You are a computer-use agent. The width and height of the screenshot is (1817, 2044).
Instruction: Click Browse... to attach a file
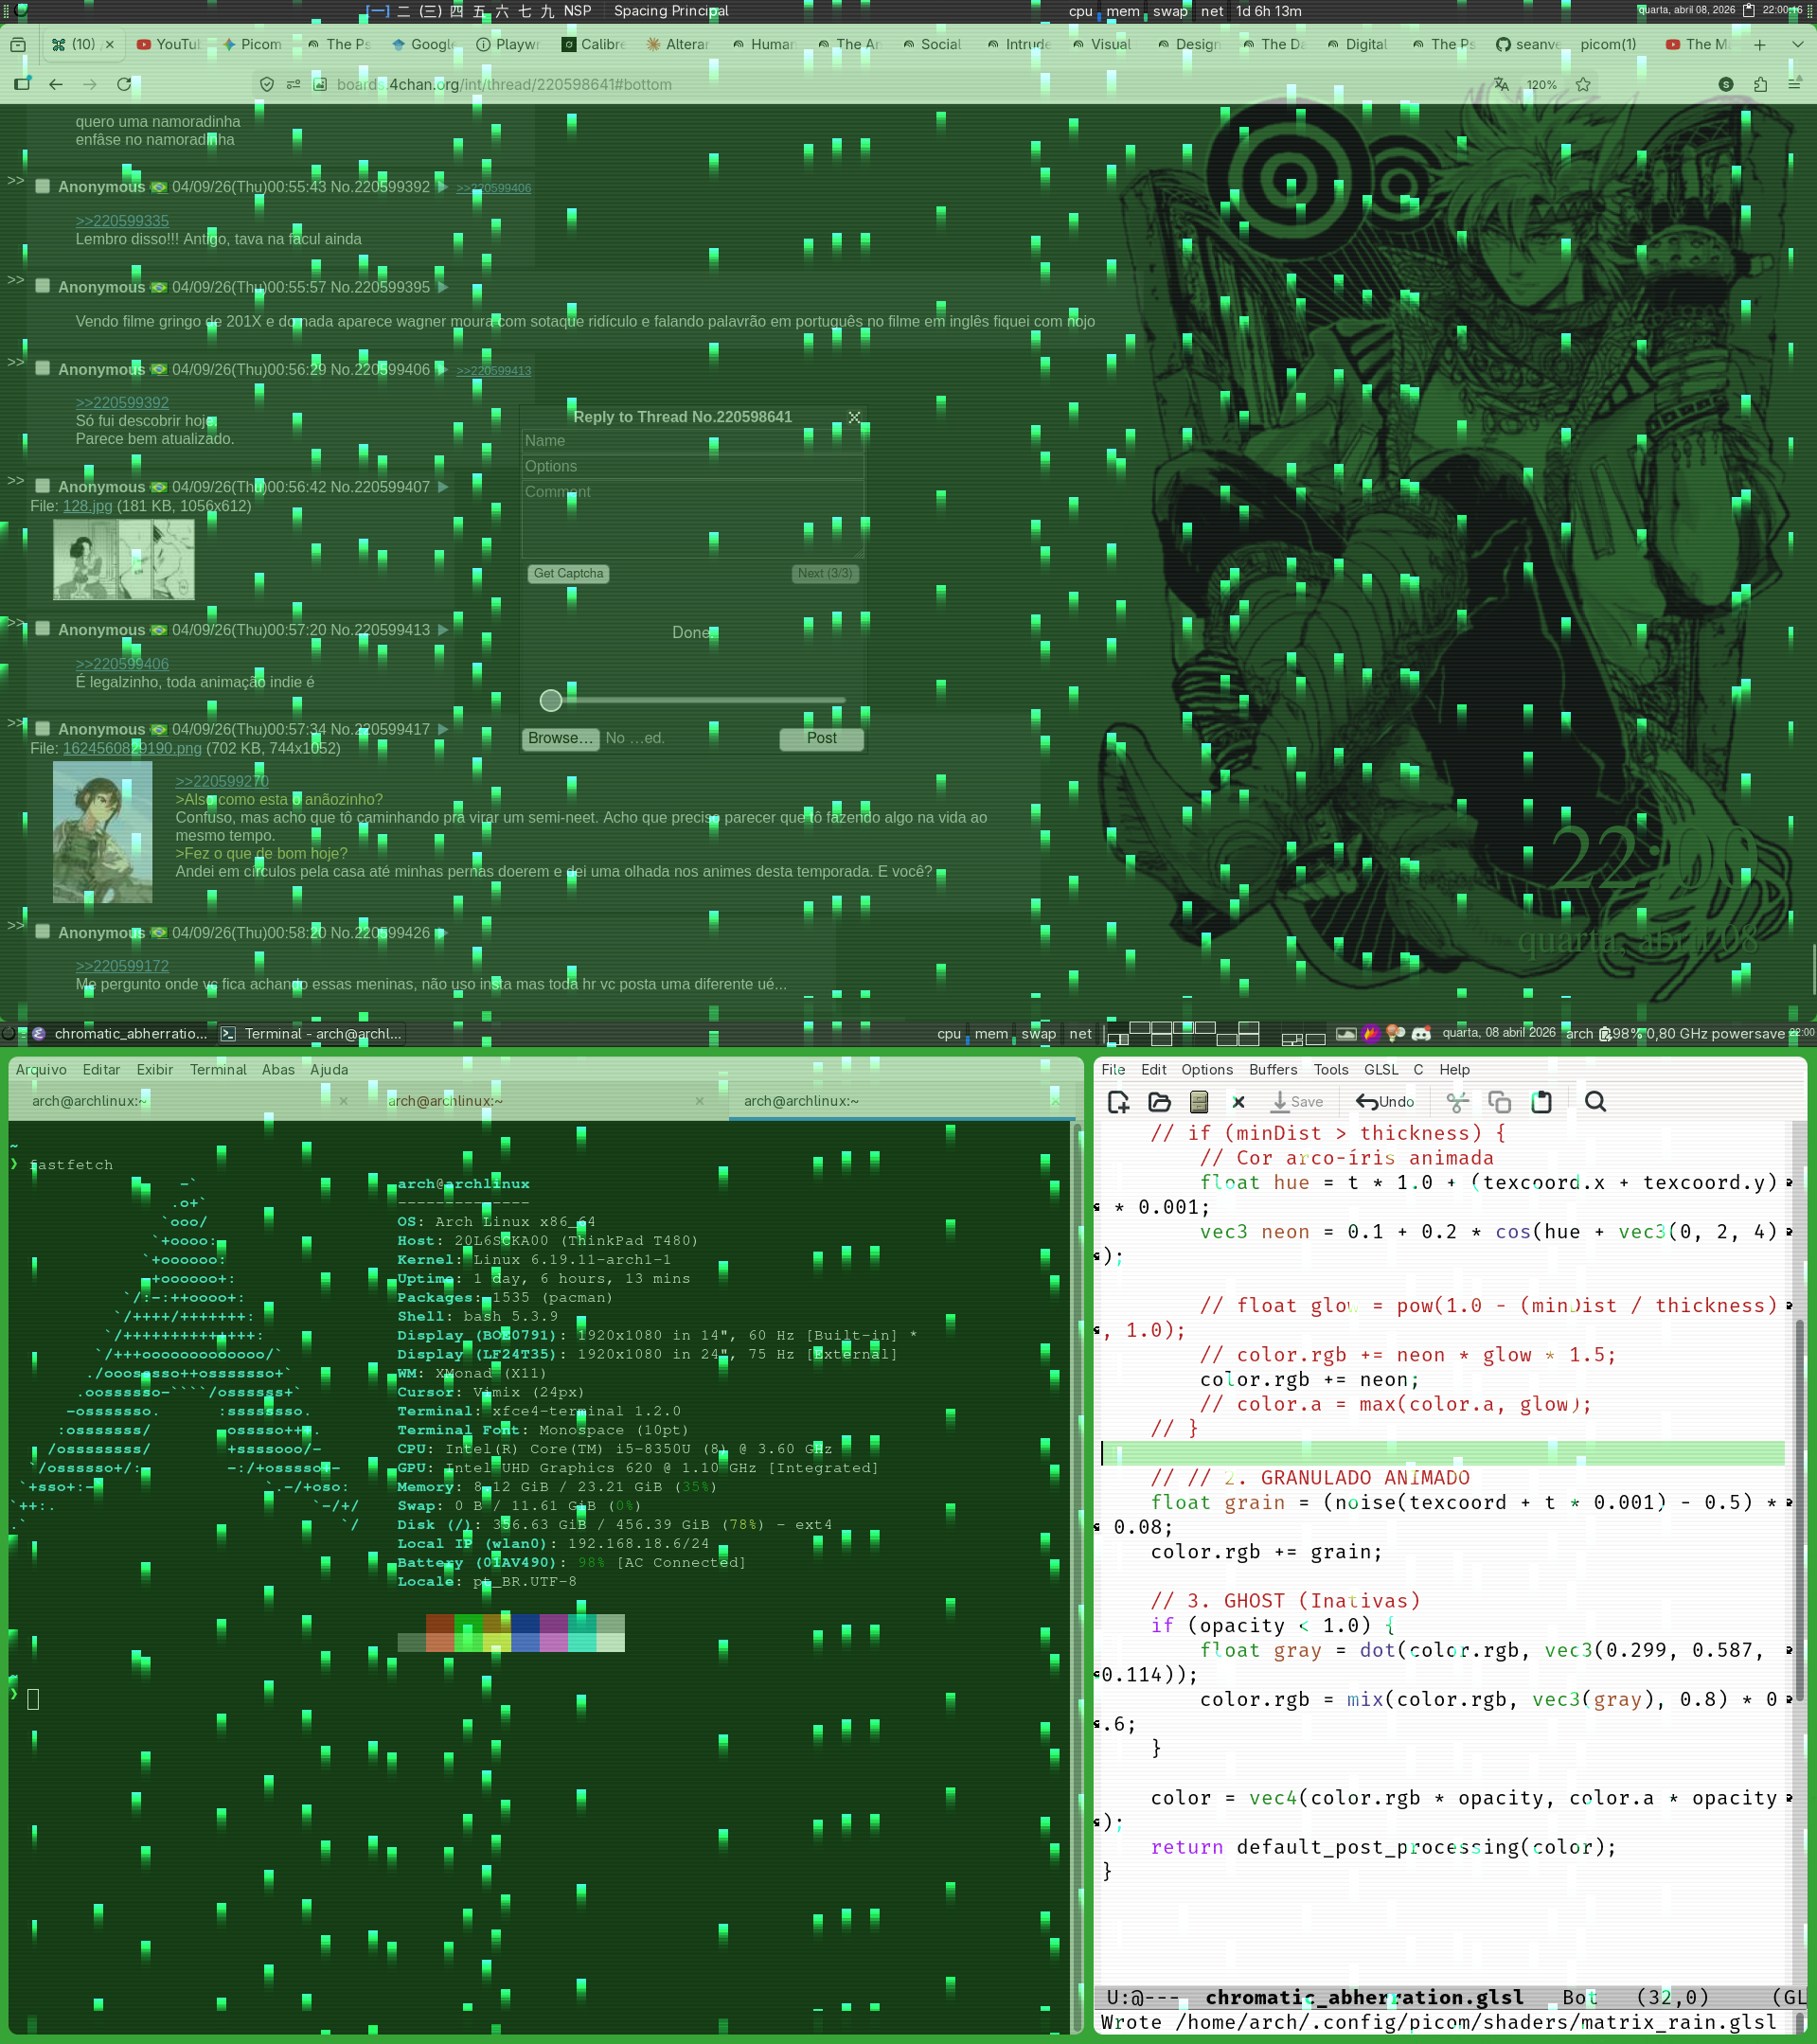[x=560, y=738]
